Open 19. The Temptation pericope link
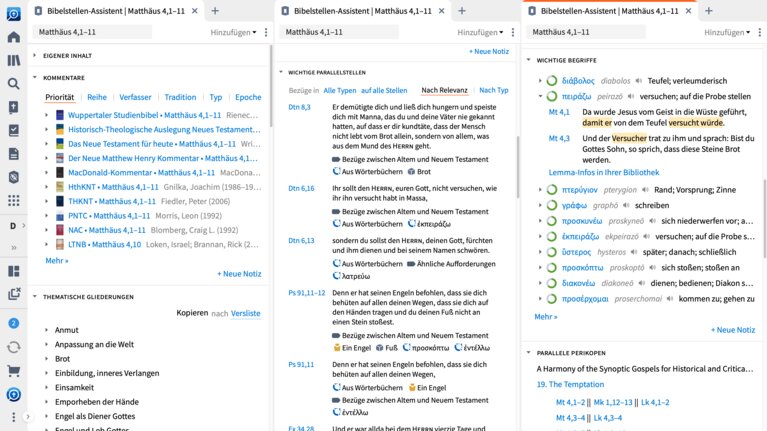Viewport: 767px width, 431px height. pyautogui.click(x=570, y=384)
